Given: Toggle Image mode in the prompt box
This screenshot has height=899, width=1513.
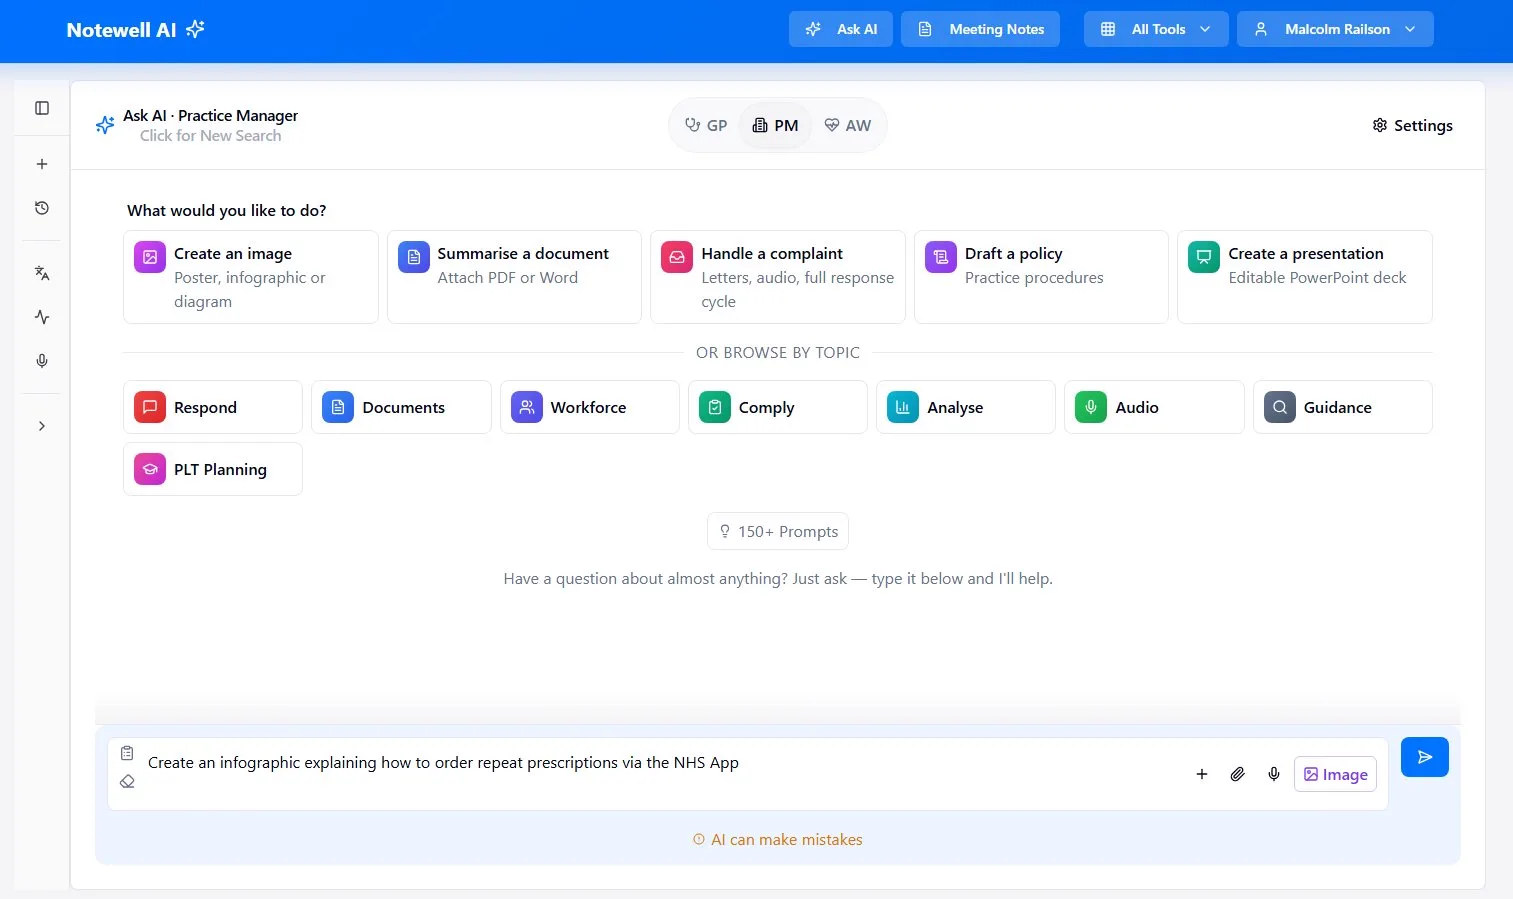Looking at the screenshot, I should point(1336,774).
